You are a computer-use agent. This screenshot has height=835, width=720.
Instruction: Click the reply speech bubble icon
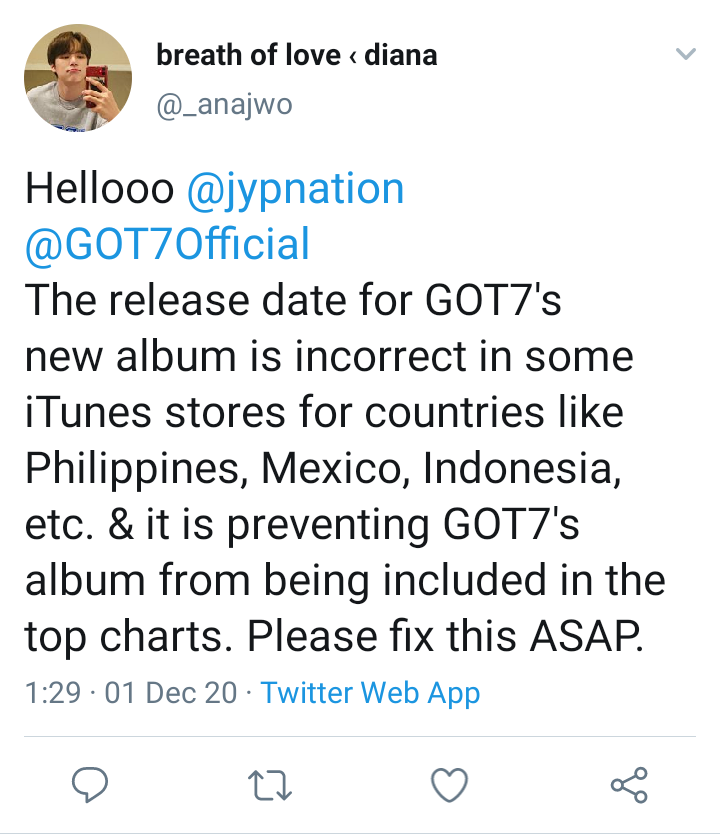click(x=89, y=786)
